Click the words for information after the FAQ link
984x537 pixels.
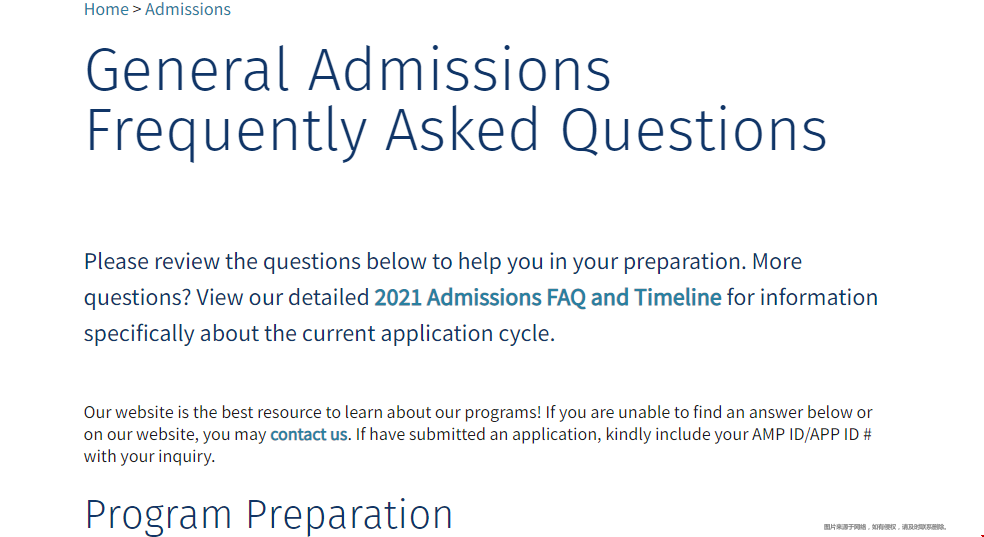click(802, 297)
